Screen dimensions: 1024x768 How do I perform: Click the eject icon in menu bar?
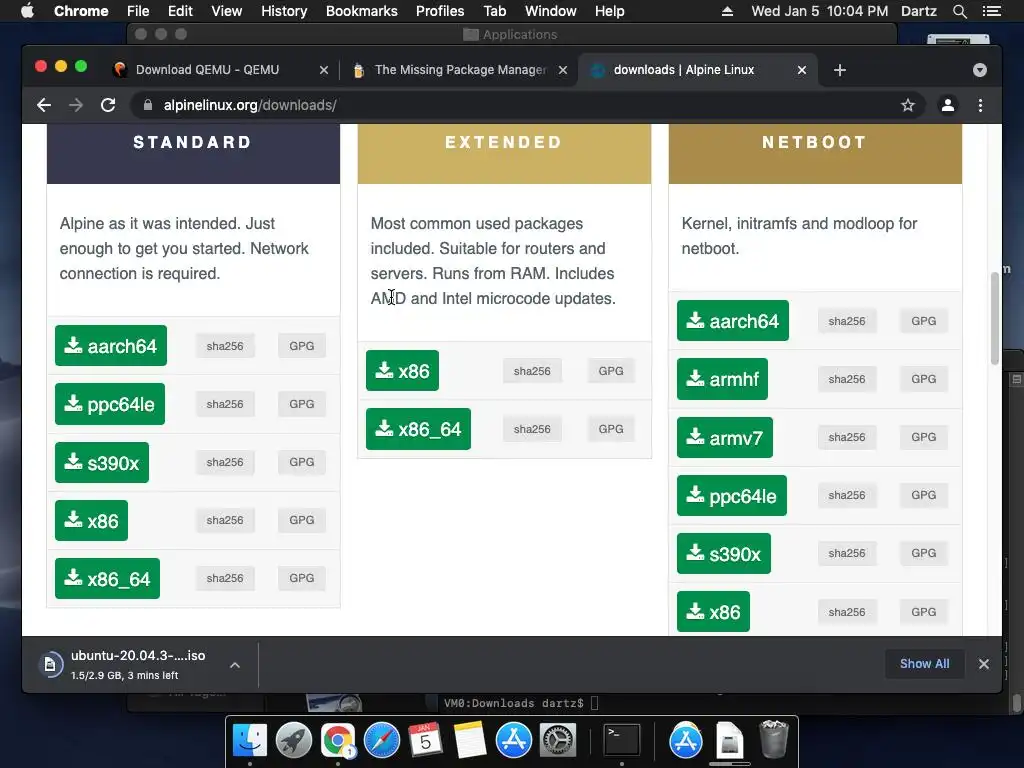click(x=727, y=11)
